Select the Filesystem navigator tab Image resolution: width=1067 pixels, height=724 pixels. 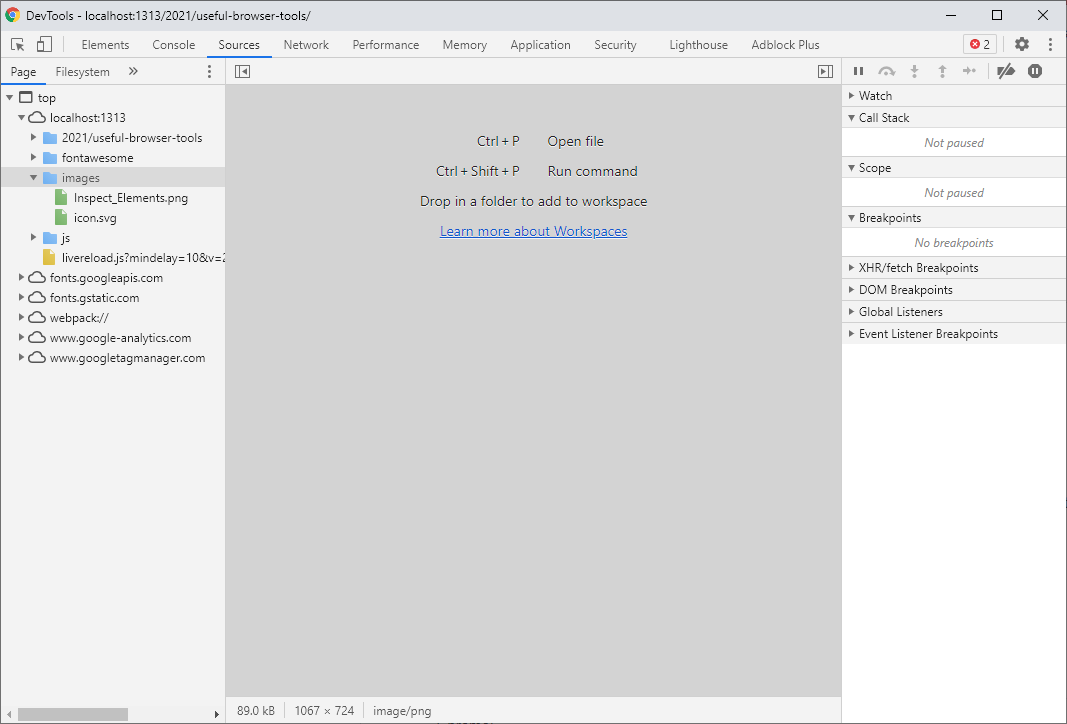point(82,71)
